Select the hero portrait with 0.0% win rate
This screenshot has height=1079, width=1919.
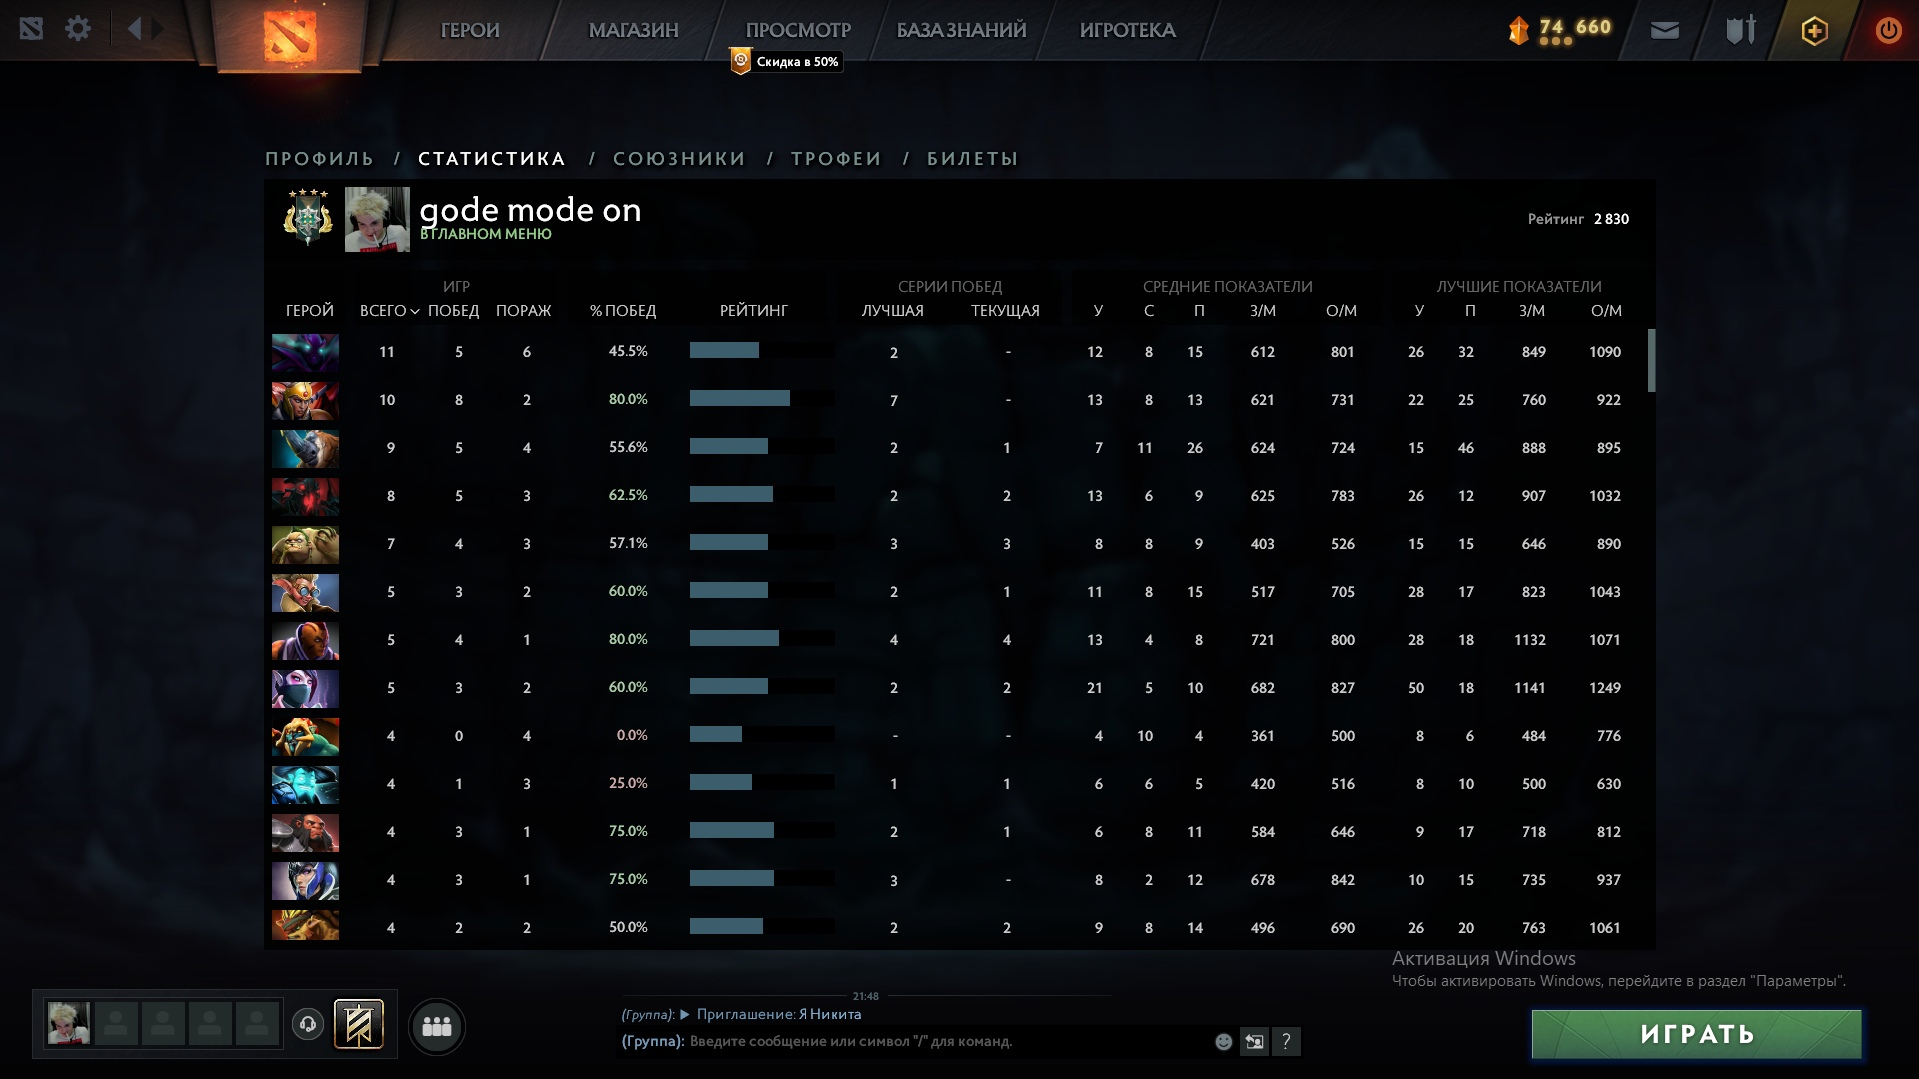(305, 736)
